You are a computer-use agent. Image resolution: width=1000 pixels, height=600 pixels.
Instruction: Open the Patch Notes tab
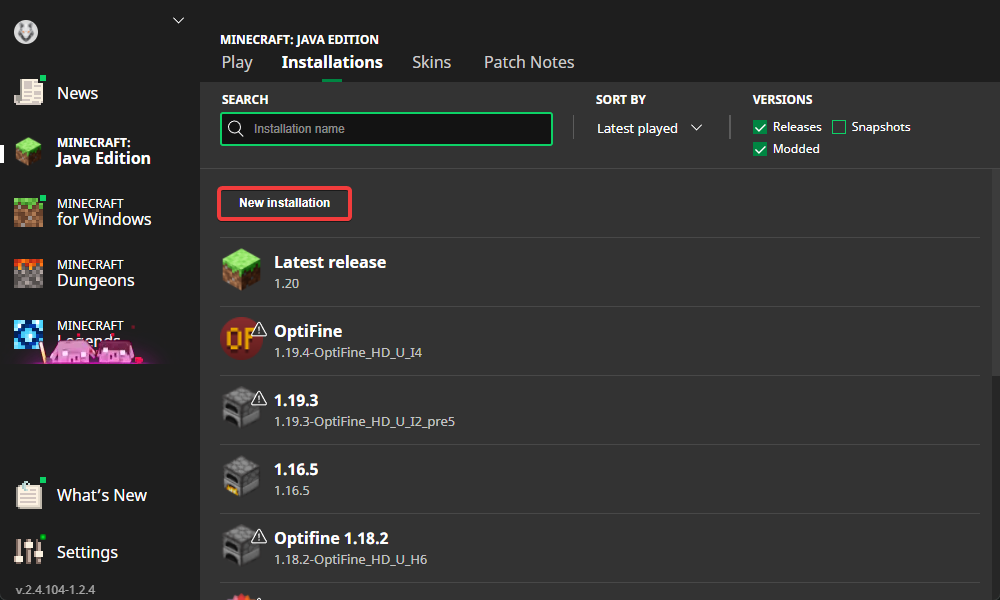pyautogui.click(x=528, y=62)
